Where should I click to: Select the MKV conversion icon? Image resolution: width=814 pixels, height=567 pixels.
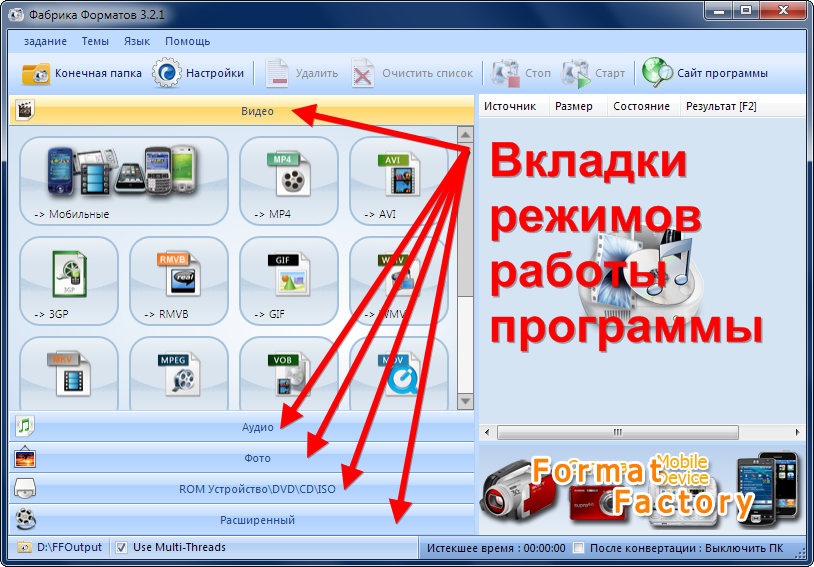click(69, 373)
